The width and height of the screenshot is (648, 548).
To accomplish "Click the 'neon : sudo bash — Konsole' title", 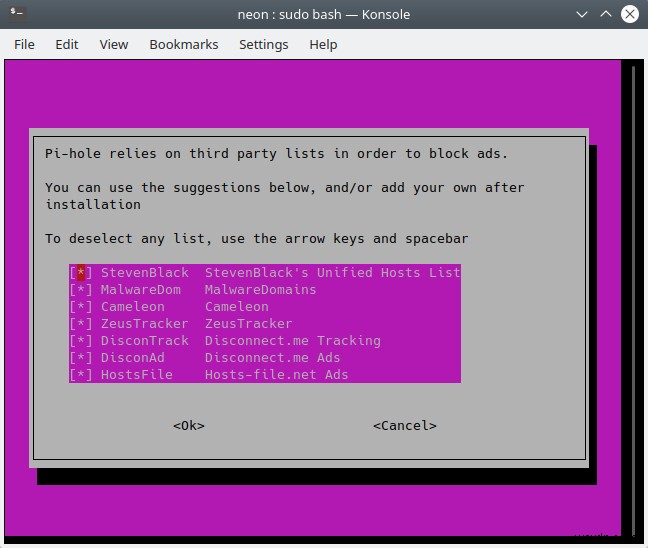I will [x=324, y=14].
